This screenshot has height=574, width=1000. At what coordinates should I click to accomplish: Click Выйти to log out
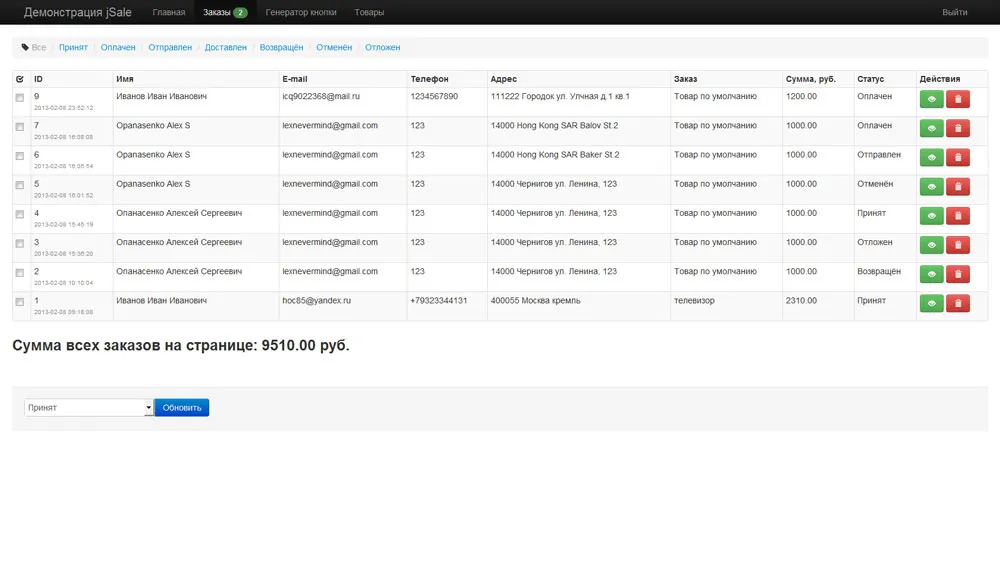point(954,12)
